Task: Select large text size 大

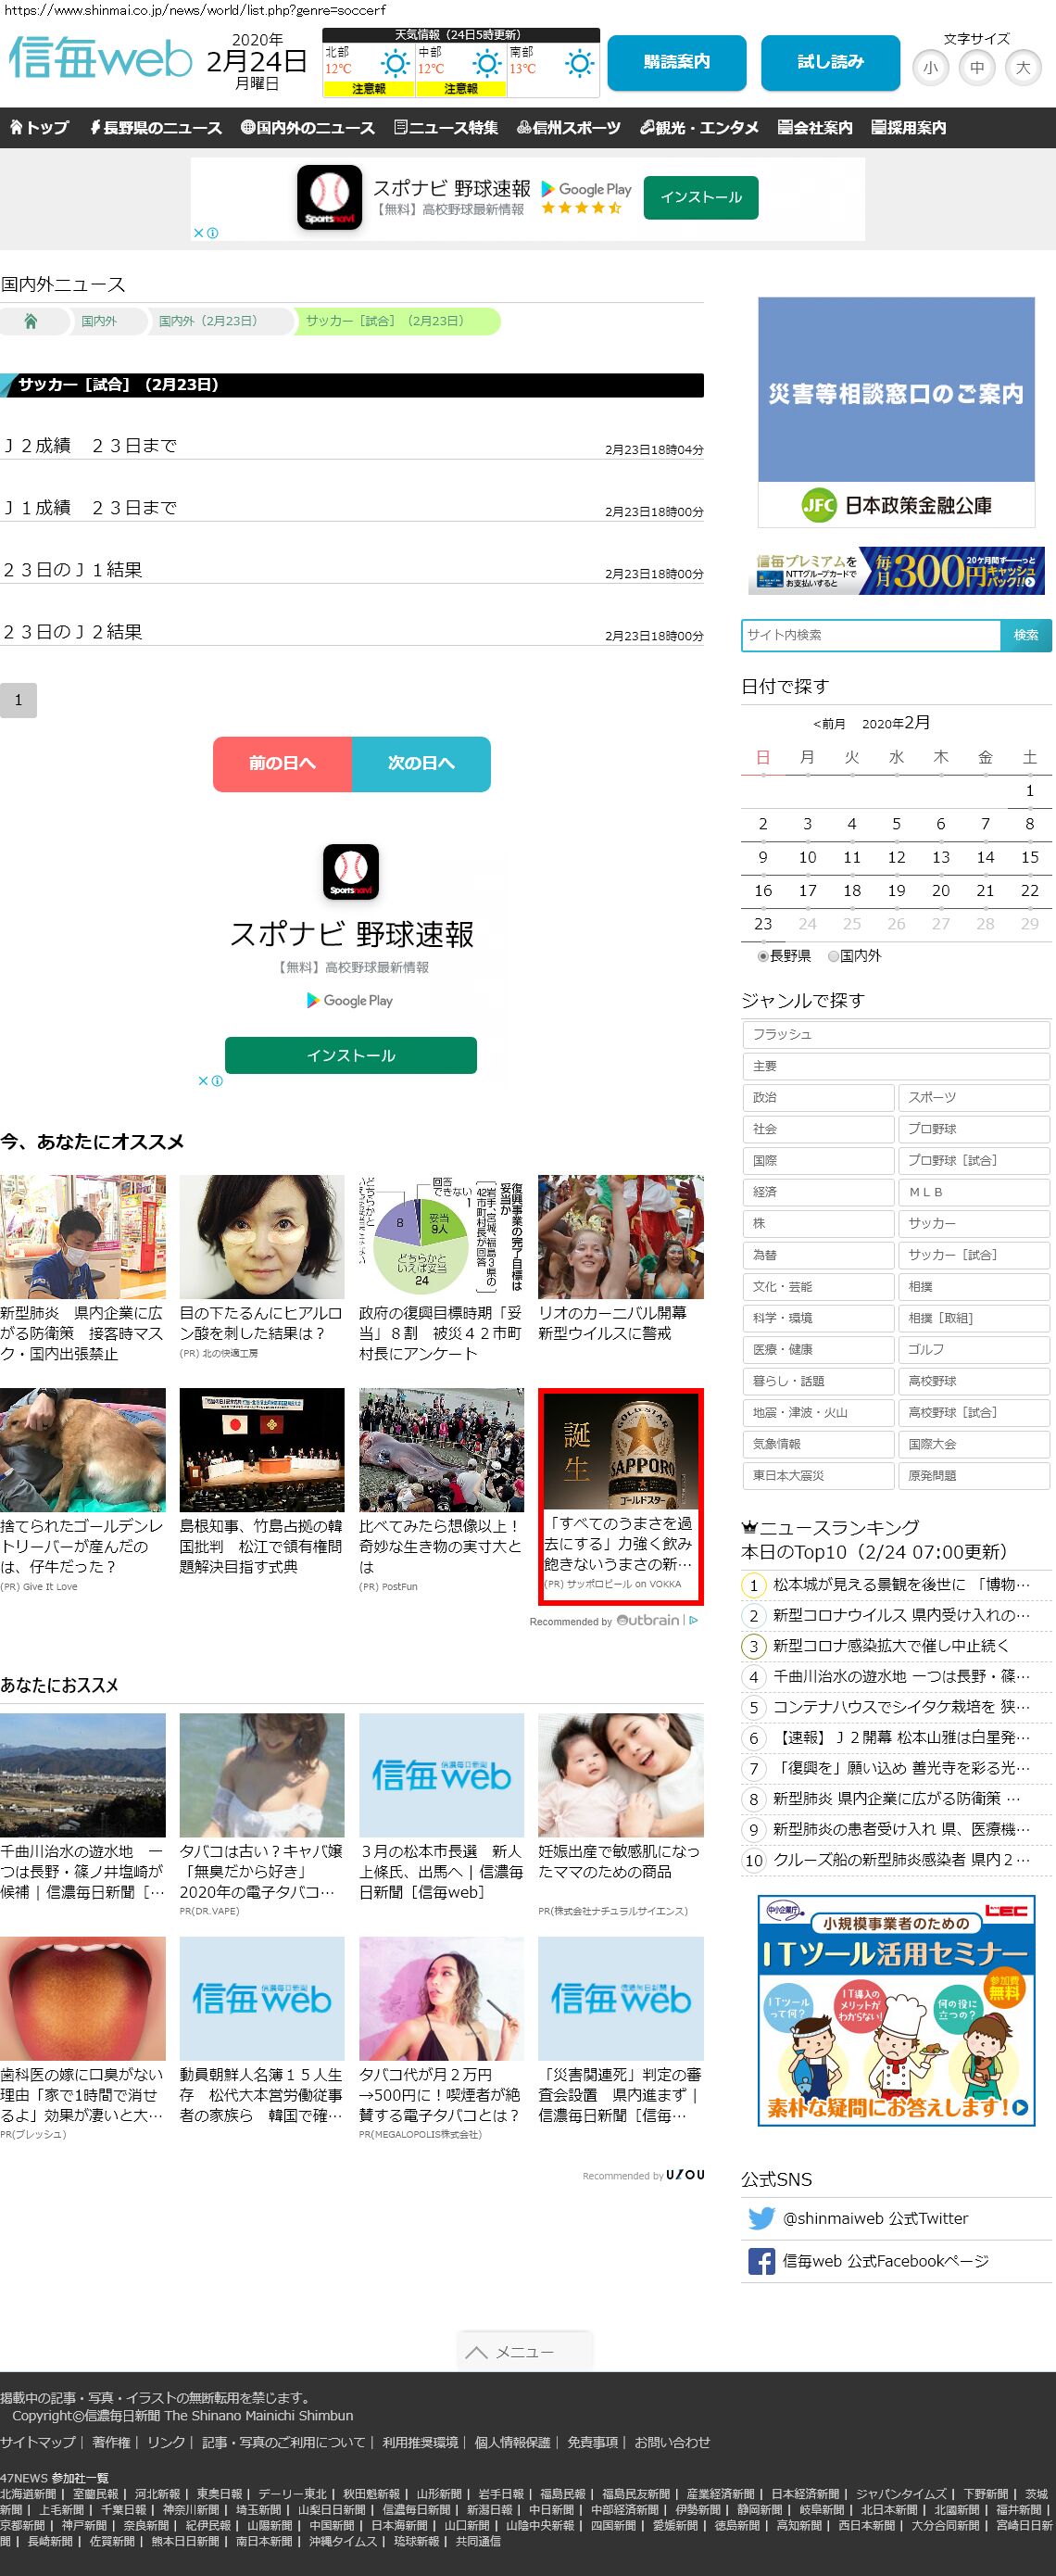Action: 1023,68
